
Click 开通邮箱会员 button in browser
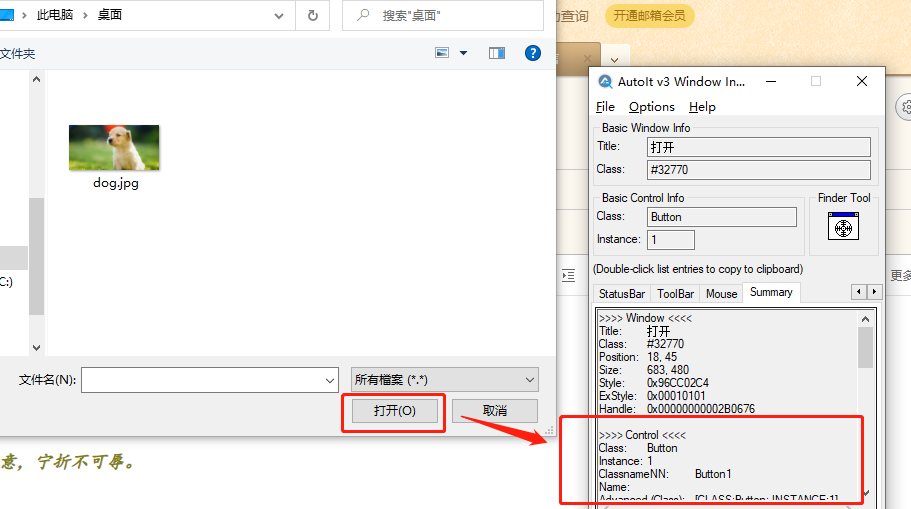[x=650, y=16]
